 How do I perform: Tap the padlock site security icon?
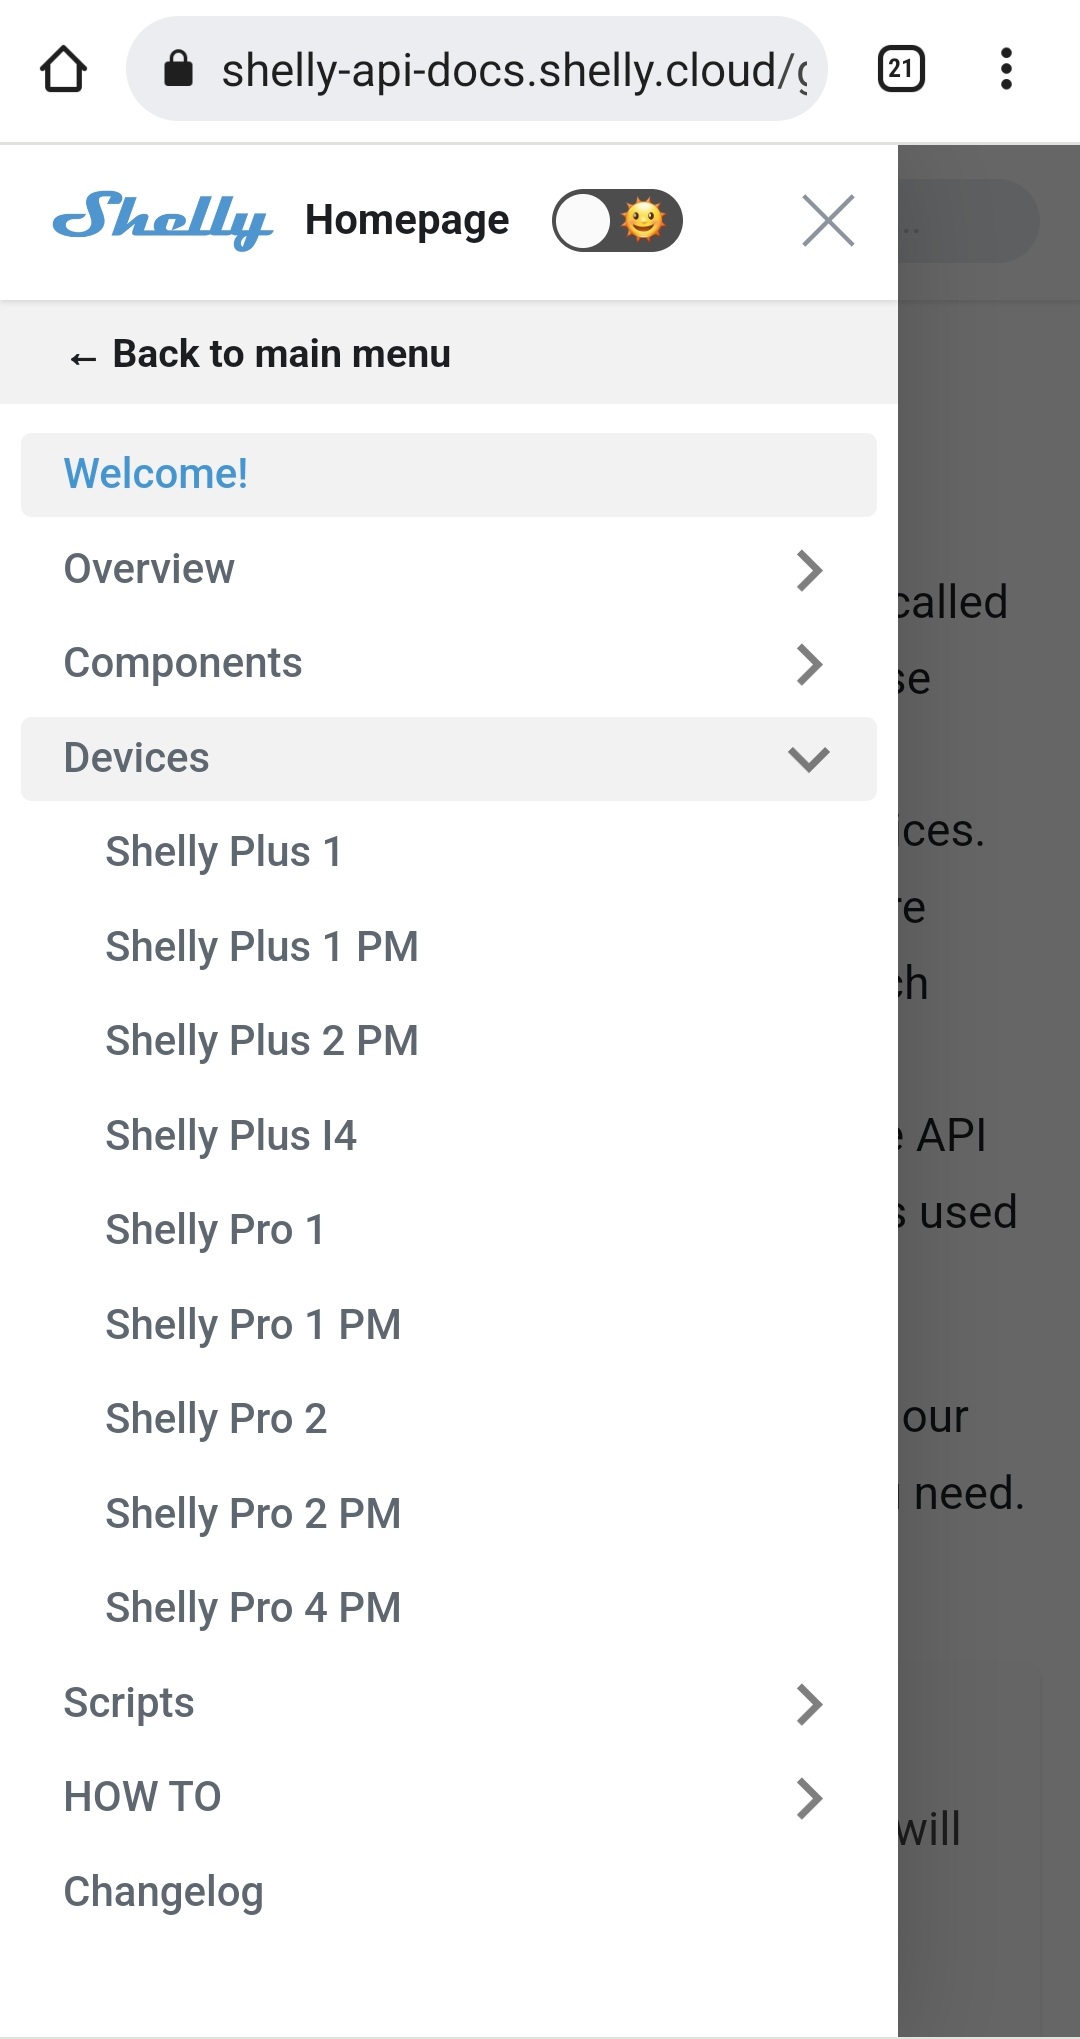click(x=178, y=70)
